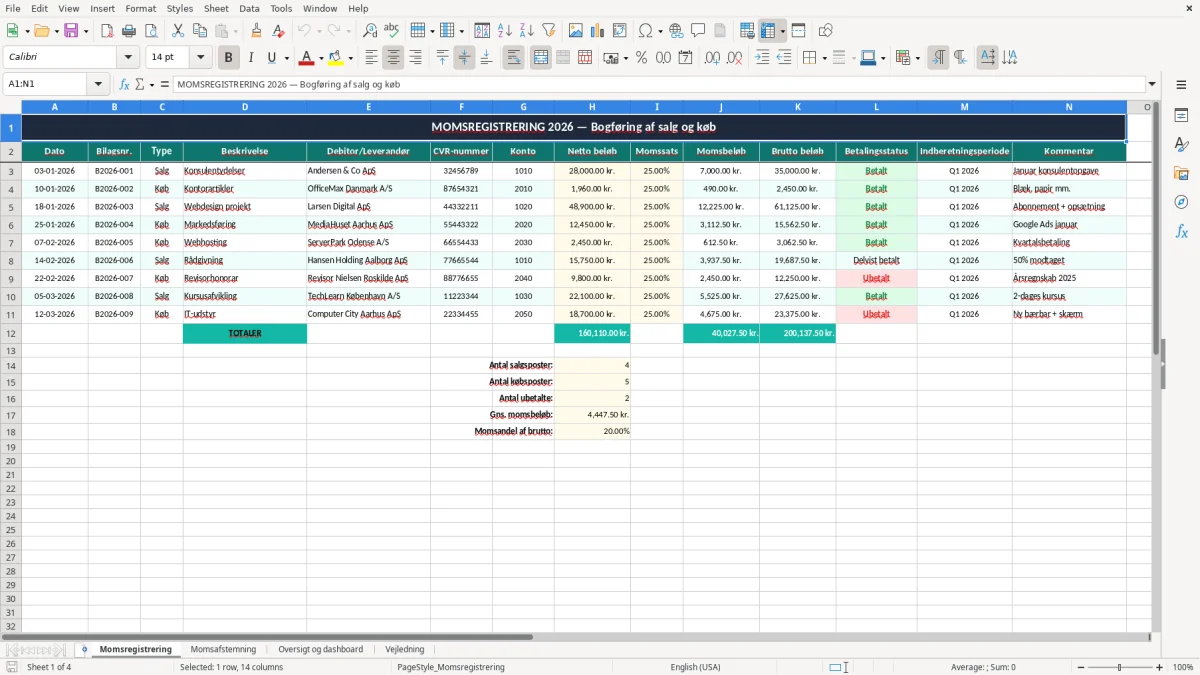Click the Zoom In plus button

click(1160, 667)
